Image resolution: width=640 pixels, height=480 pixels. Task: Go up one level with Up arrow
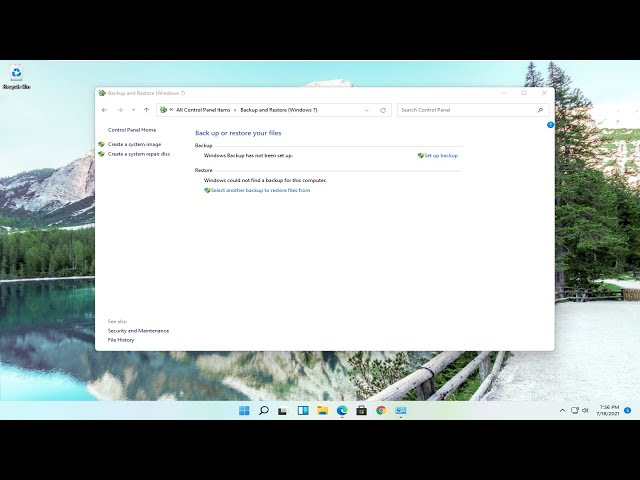147,110
